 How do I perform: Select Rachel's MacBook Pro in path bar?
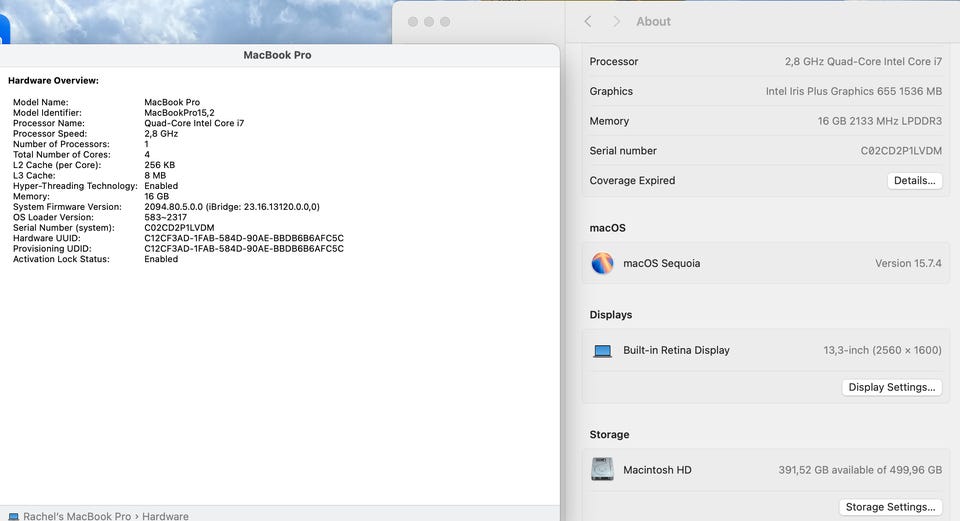click(x=77, y=516)
